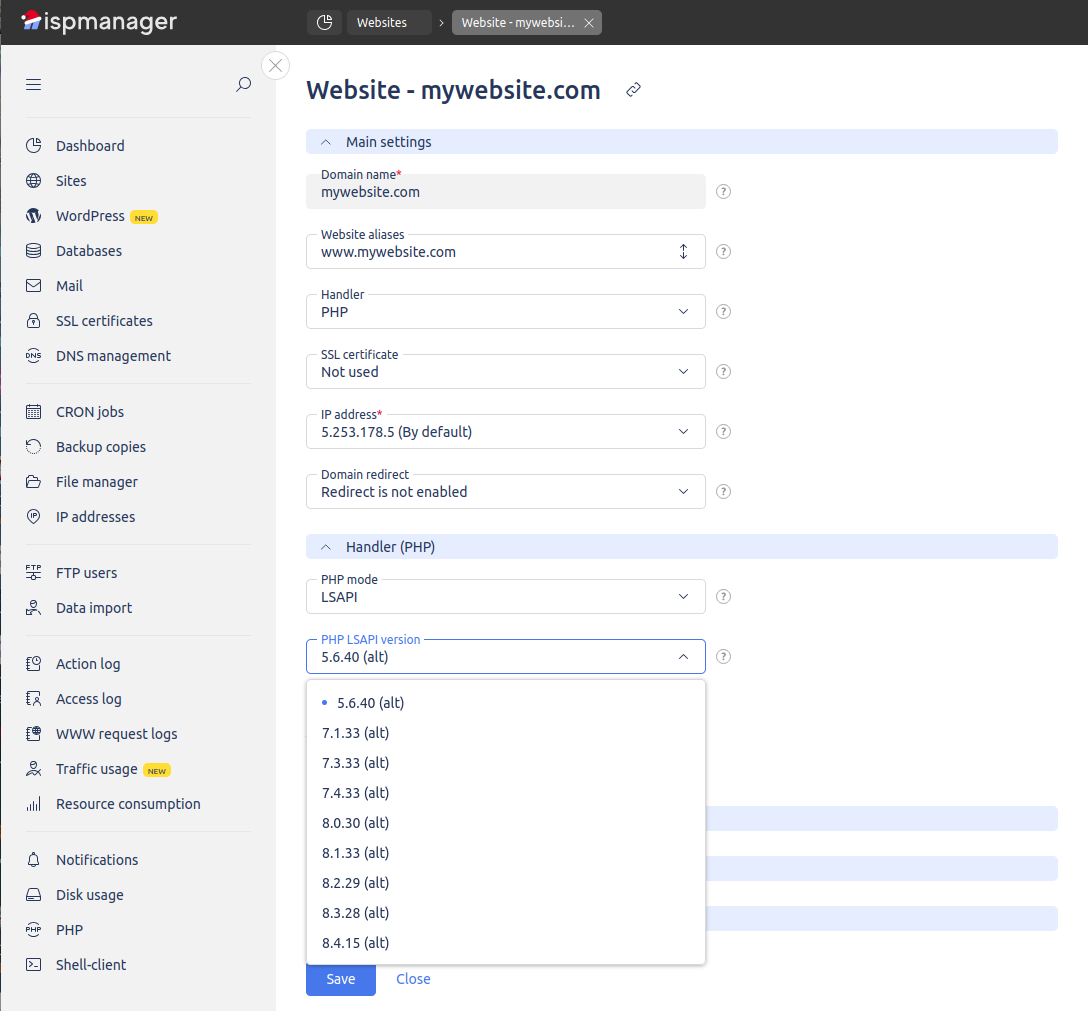Viewport: 1088px width, 1011px height.
Task: Open the Handler dropdown
Action: click(x=505, y=311)
